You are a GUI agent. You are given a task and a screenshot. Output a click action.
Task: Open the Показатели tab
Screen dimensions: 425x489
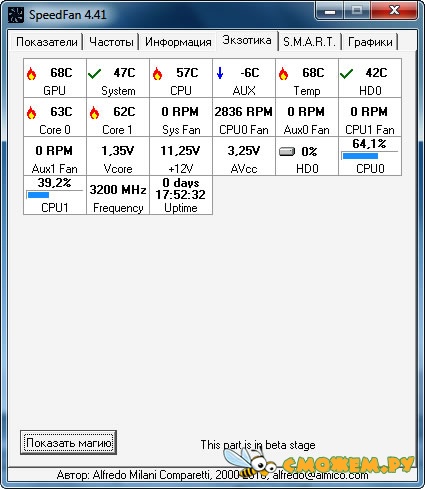[47, 42]
